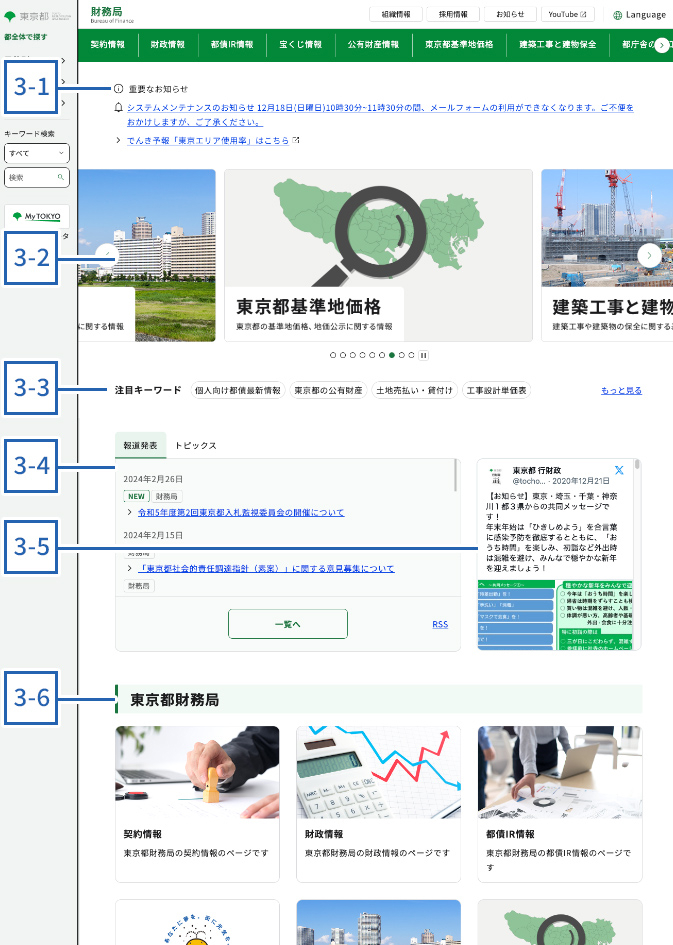
Task: Open the すべて category dropdown
Action: [37, 153]
